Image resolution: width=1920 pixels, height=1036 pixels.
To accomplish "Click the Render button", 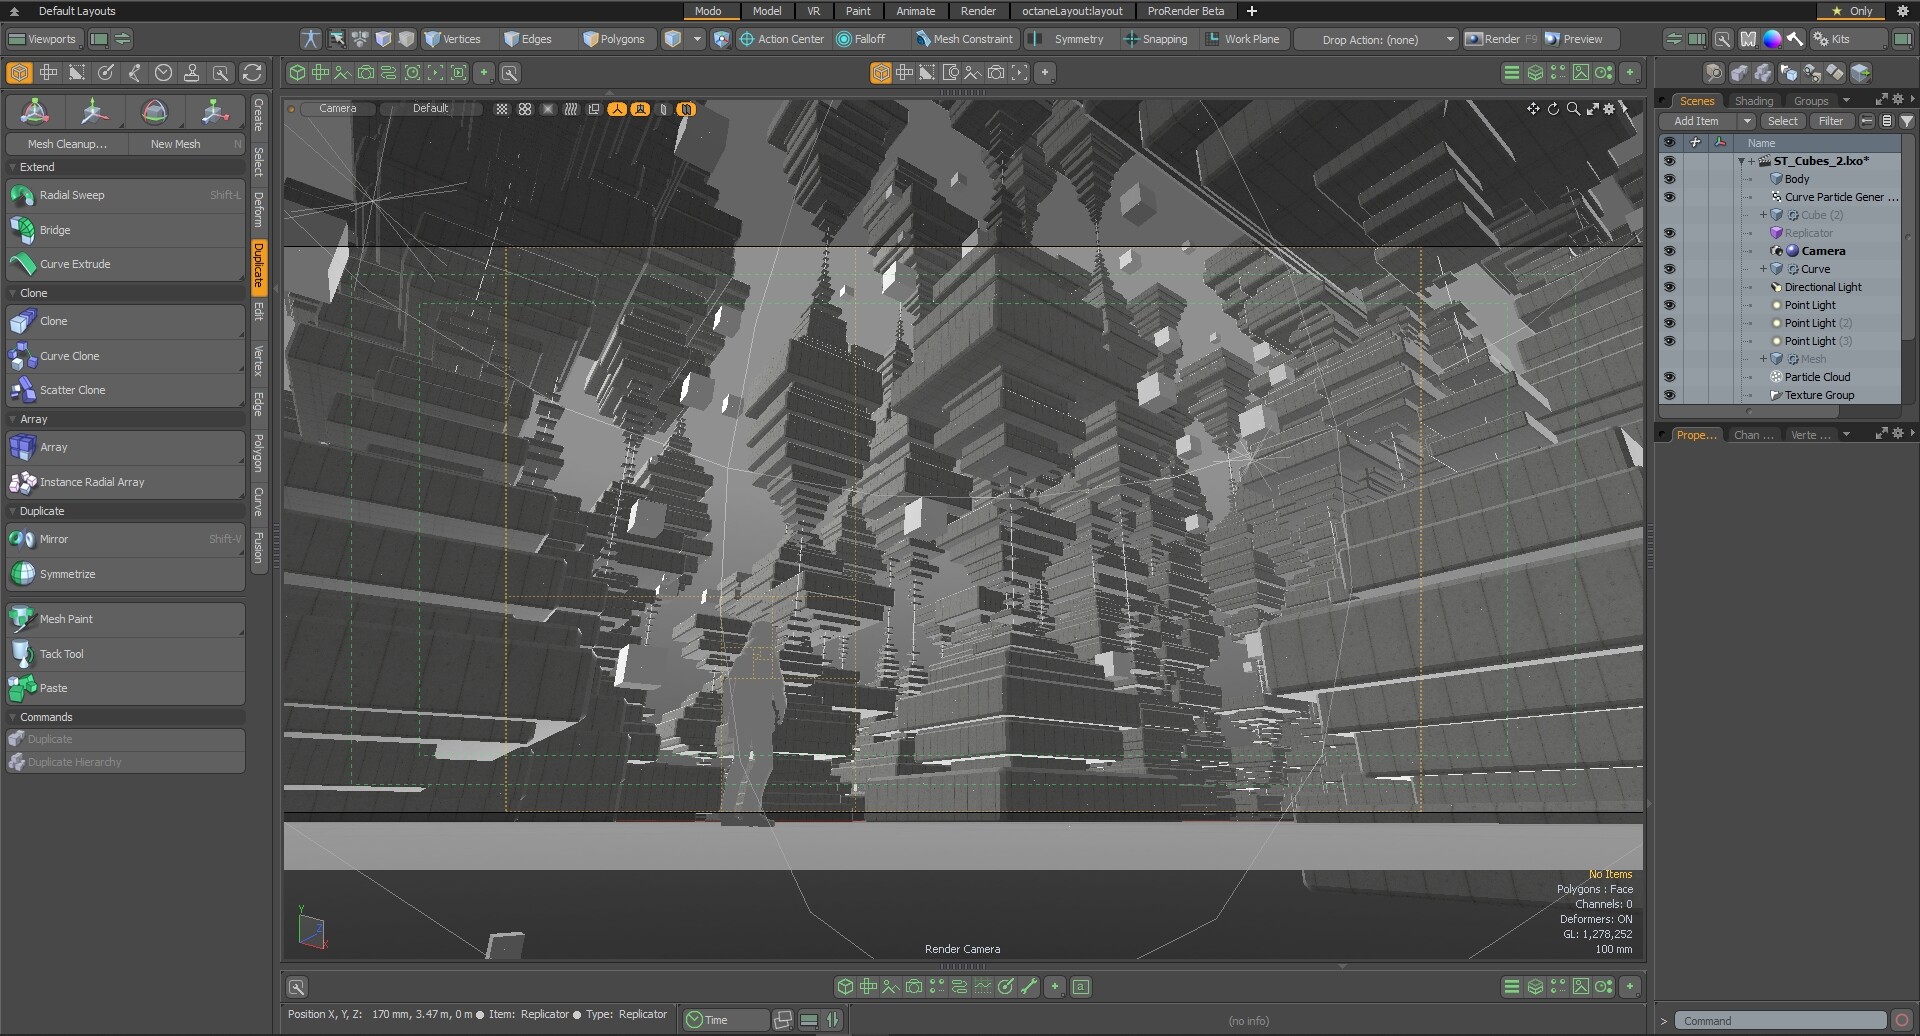I will click(x=1500, y=39).
